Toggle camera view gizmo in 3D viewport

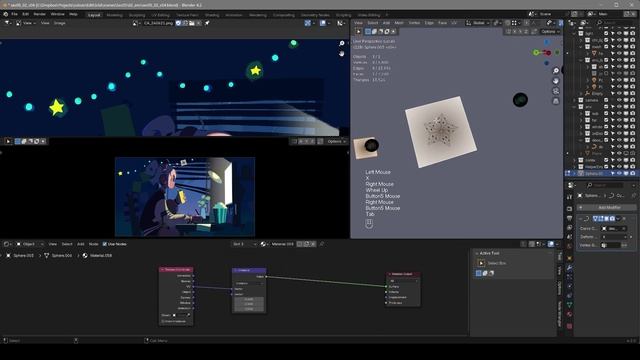[556, 91]
